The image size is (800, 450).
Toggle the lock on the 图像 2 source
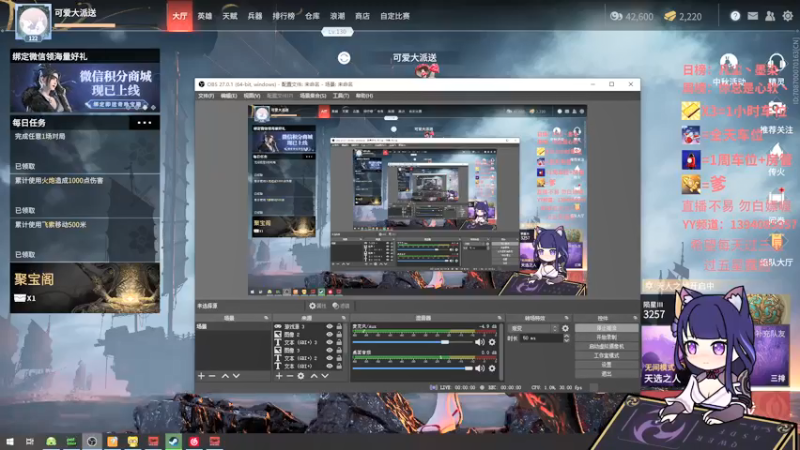coord(339,335)
